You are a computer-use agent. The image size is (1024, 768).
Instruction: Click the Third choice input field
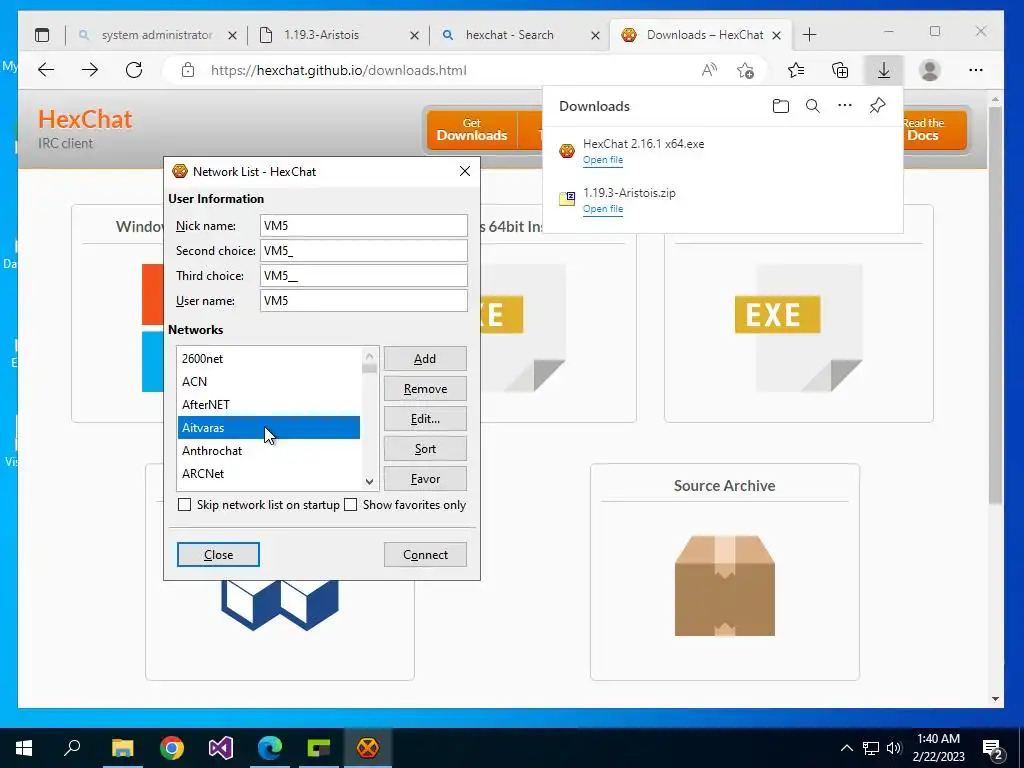tap(364, 276)
